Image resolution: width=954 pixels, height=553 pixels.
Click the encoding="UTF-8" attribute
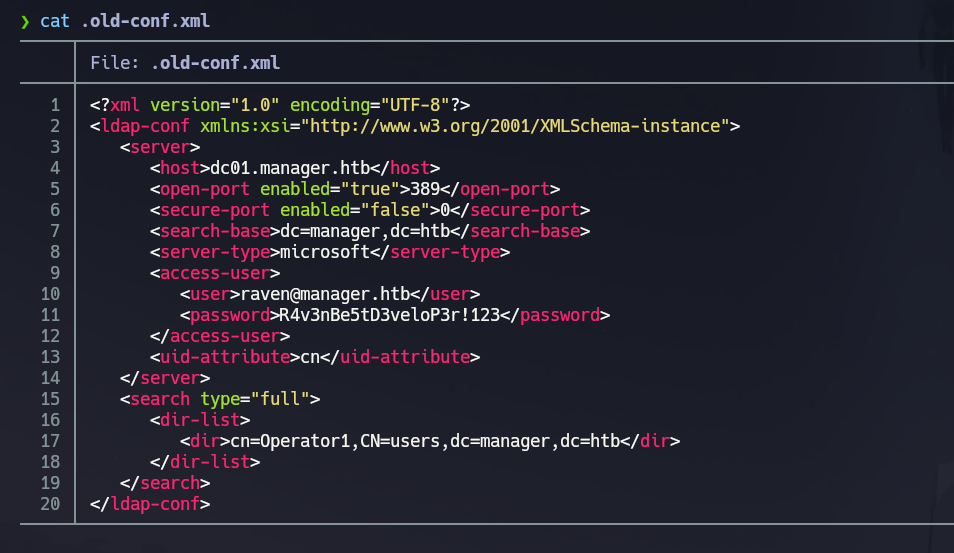point(370,105)
